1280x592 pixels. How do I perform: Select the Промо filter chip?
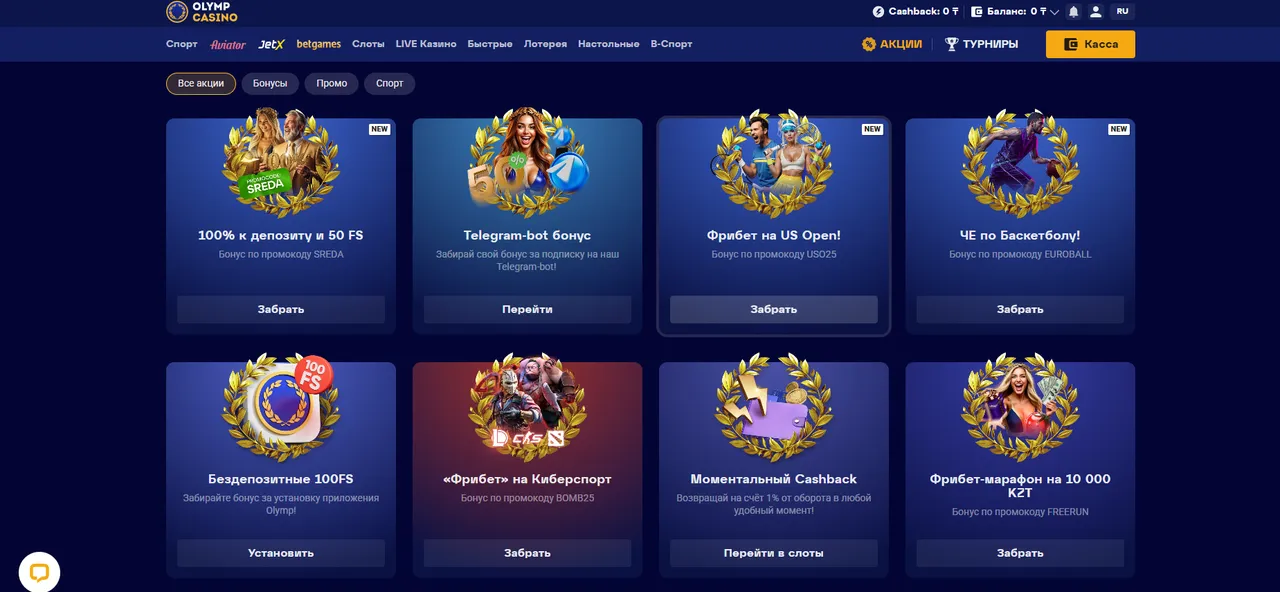[x=332, y=84]
